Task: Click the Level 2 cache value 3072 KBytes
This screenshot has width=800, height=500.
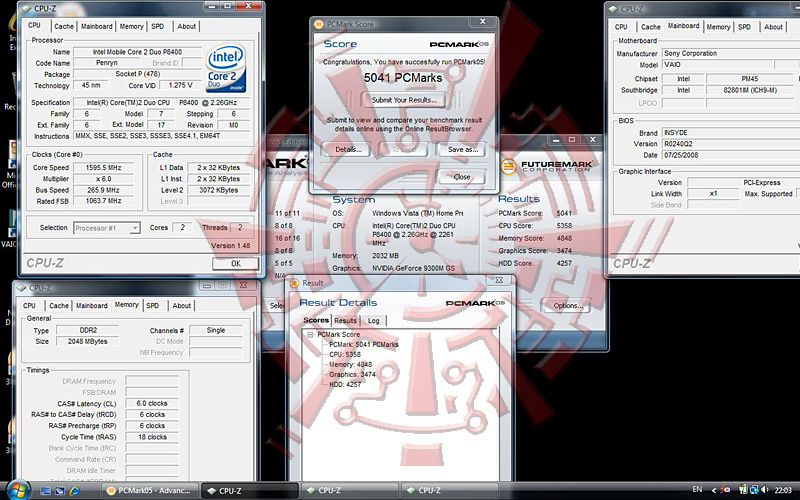Action: [x=218, y=190]
